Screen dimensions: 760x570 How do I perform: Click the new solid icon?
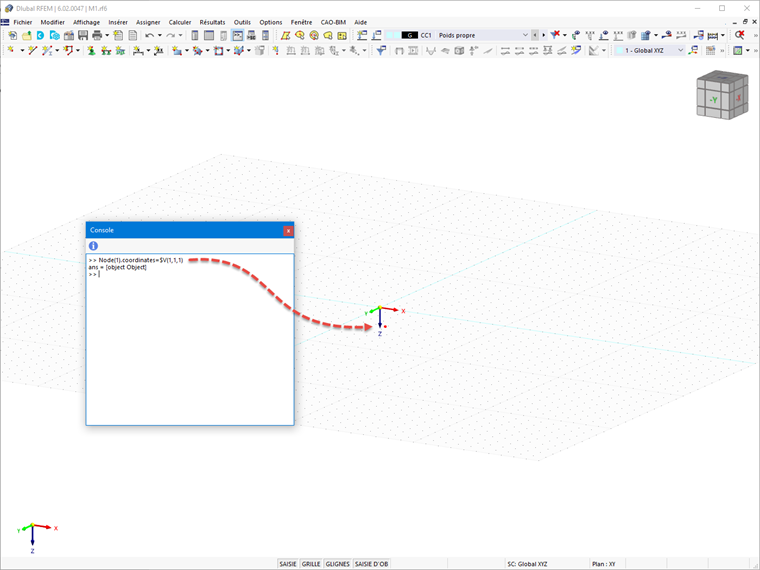click(239, 50)
